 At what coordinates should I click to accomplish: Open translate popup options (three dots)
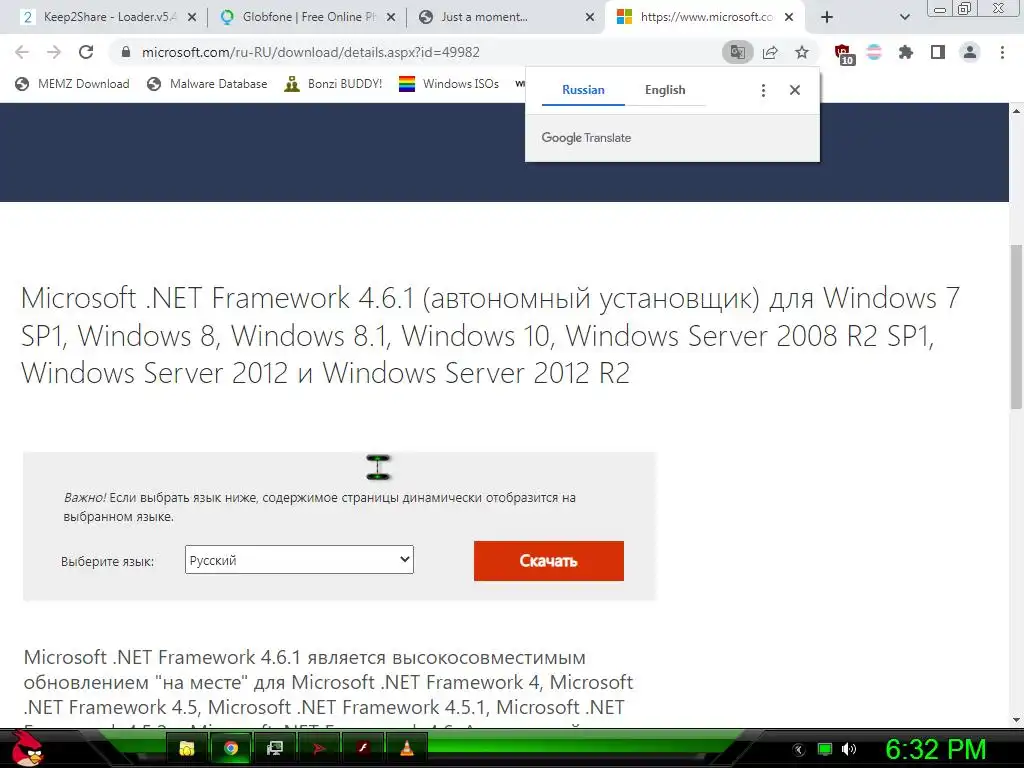763,90
